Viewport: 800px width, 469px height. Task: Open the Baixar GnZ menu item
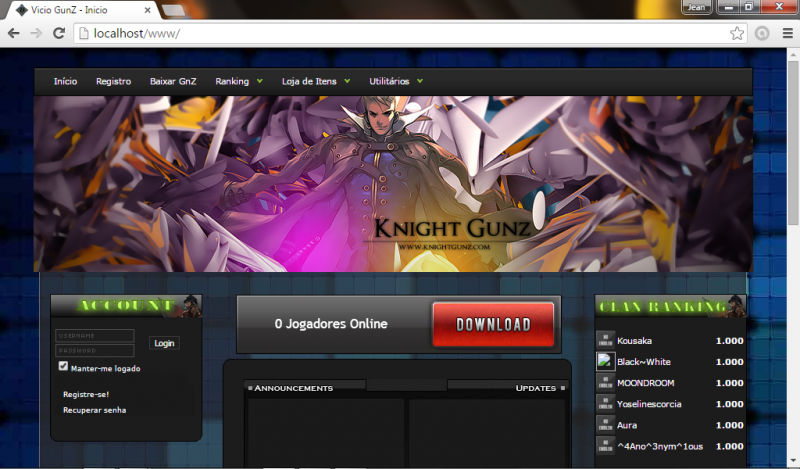173,81
